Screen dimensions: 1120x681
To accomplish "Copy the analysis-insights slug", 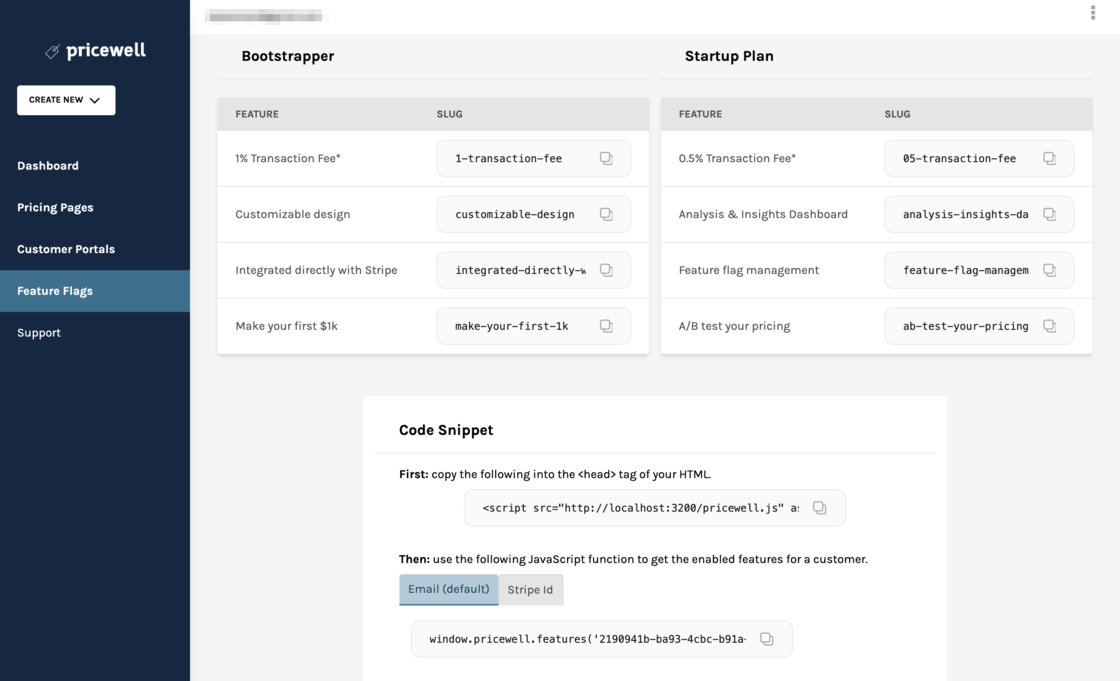I will pos(1049,214).
